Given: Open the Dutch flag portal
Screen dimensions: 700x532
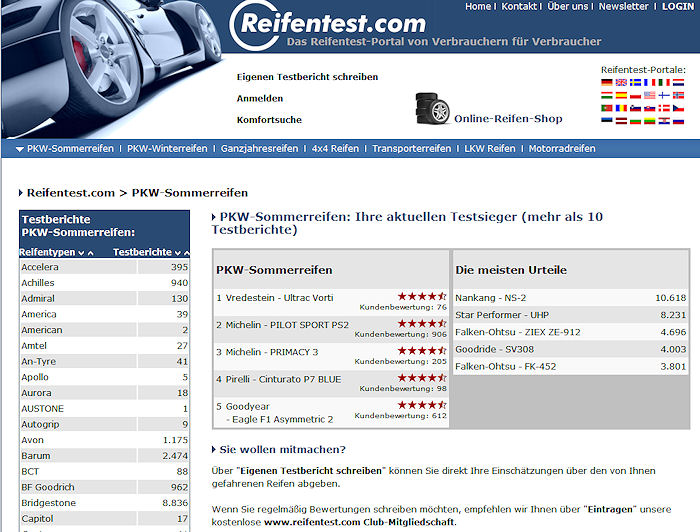Looking at the screenshot, I should (x=679, y=83).
